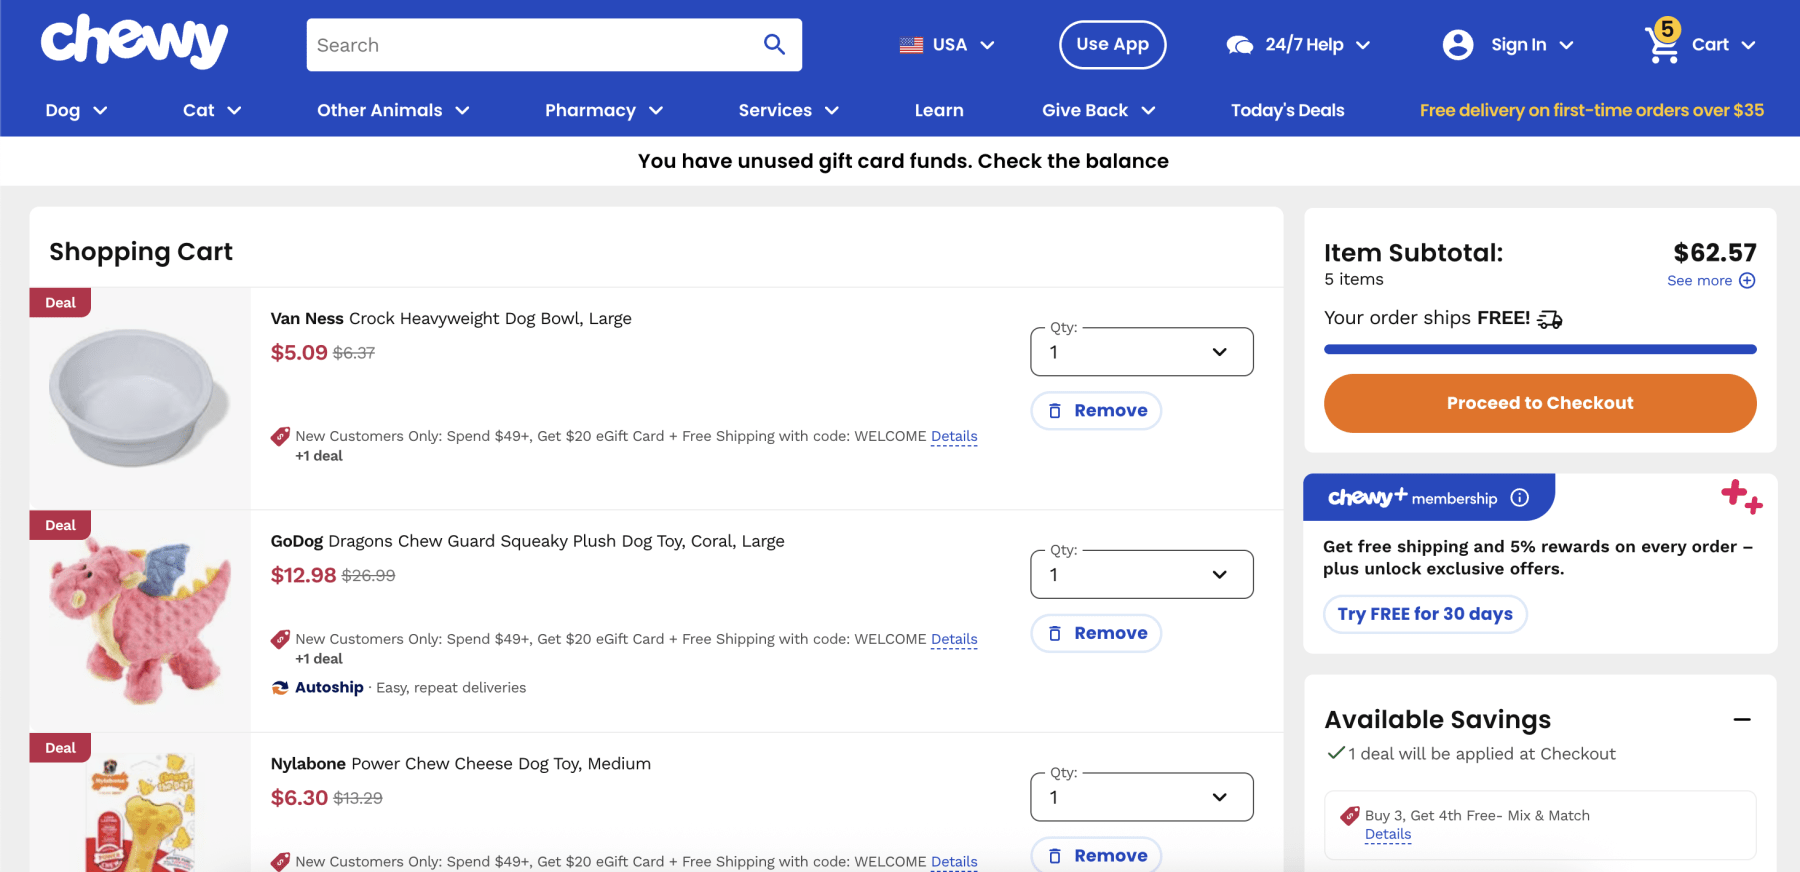The image size is (1800, 872).
Task: Open the shopping cart icon
Action: click(1662, 44)
